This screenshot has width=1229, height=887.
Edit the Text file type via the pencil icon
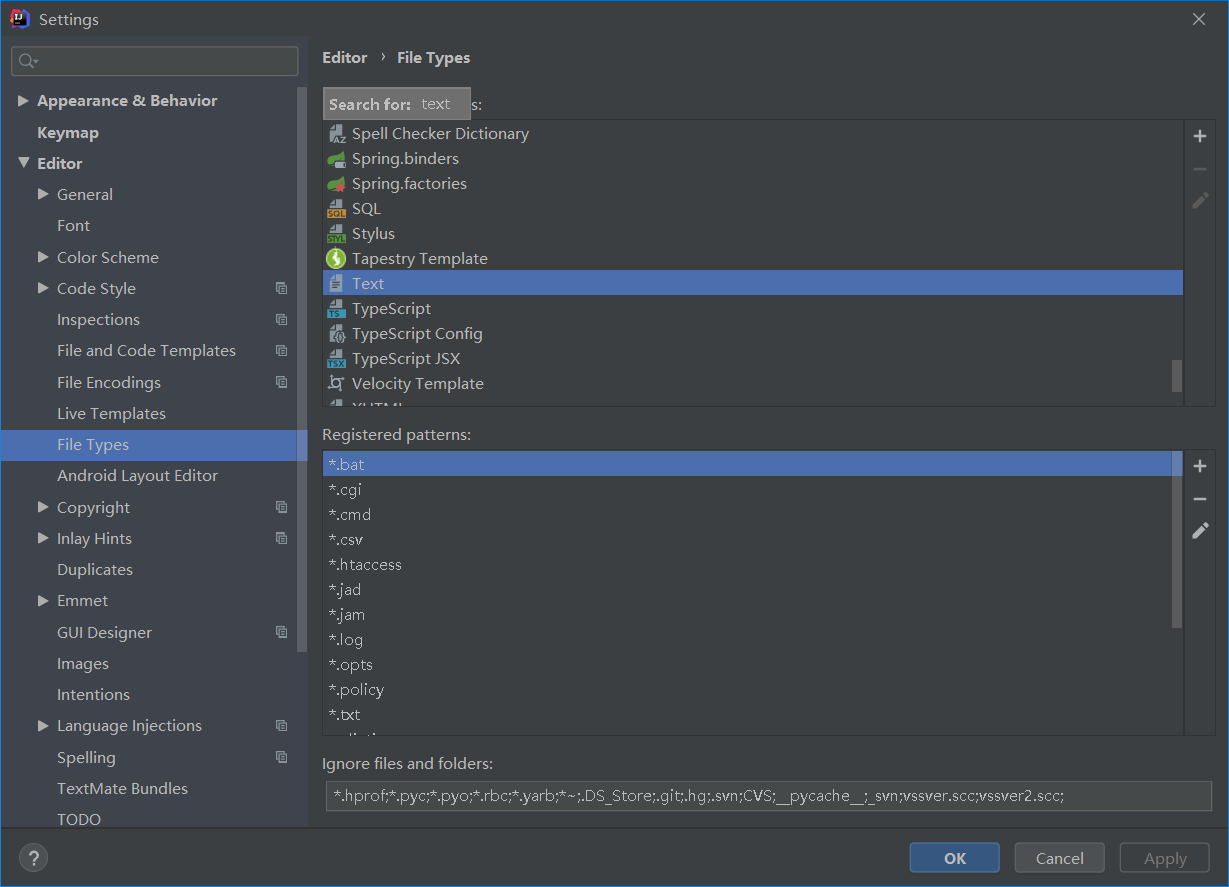coord(1200,200)
